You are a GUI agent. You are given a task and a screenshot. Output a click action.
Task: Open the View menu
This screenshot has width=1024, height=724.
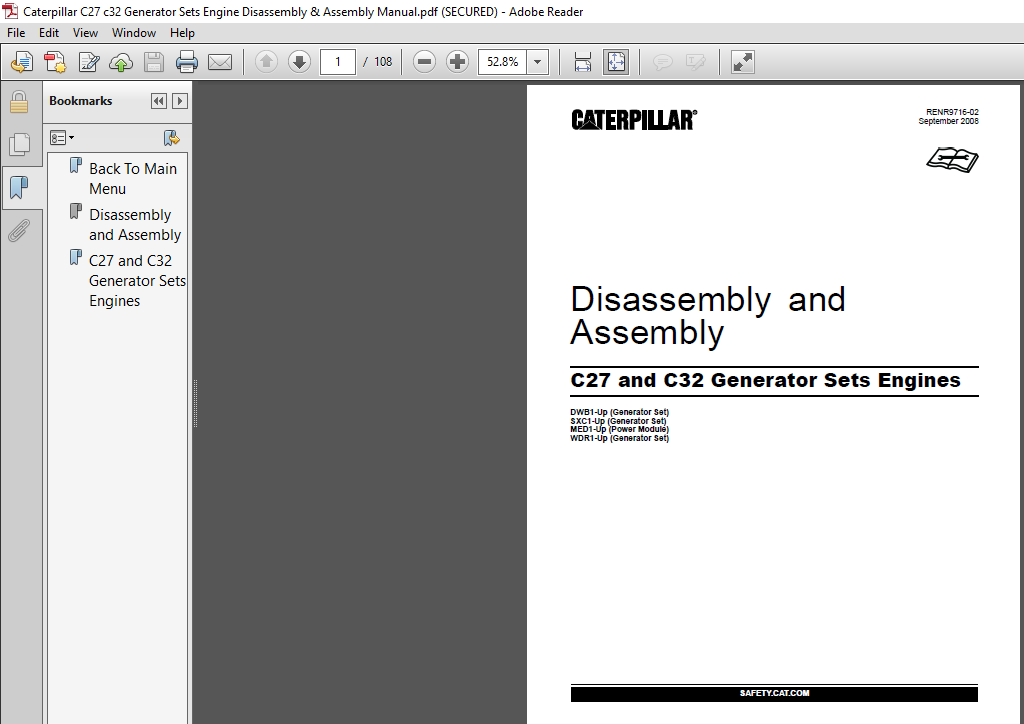85,33
